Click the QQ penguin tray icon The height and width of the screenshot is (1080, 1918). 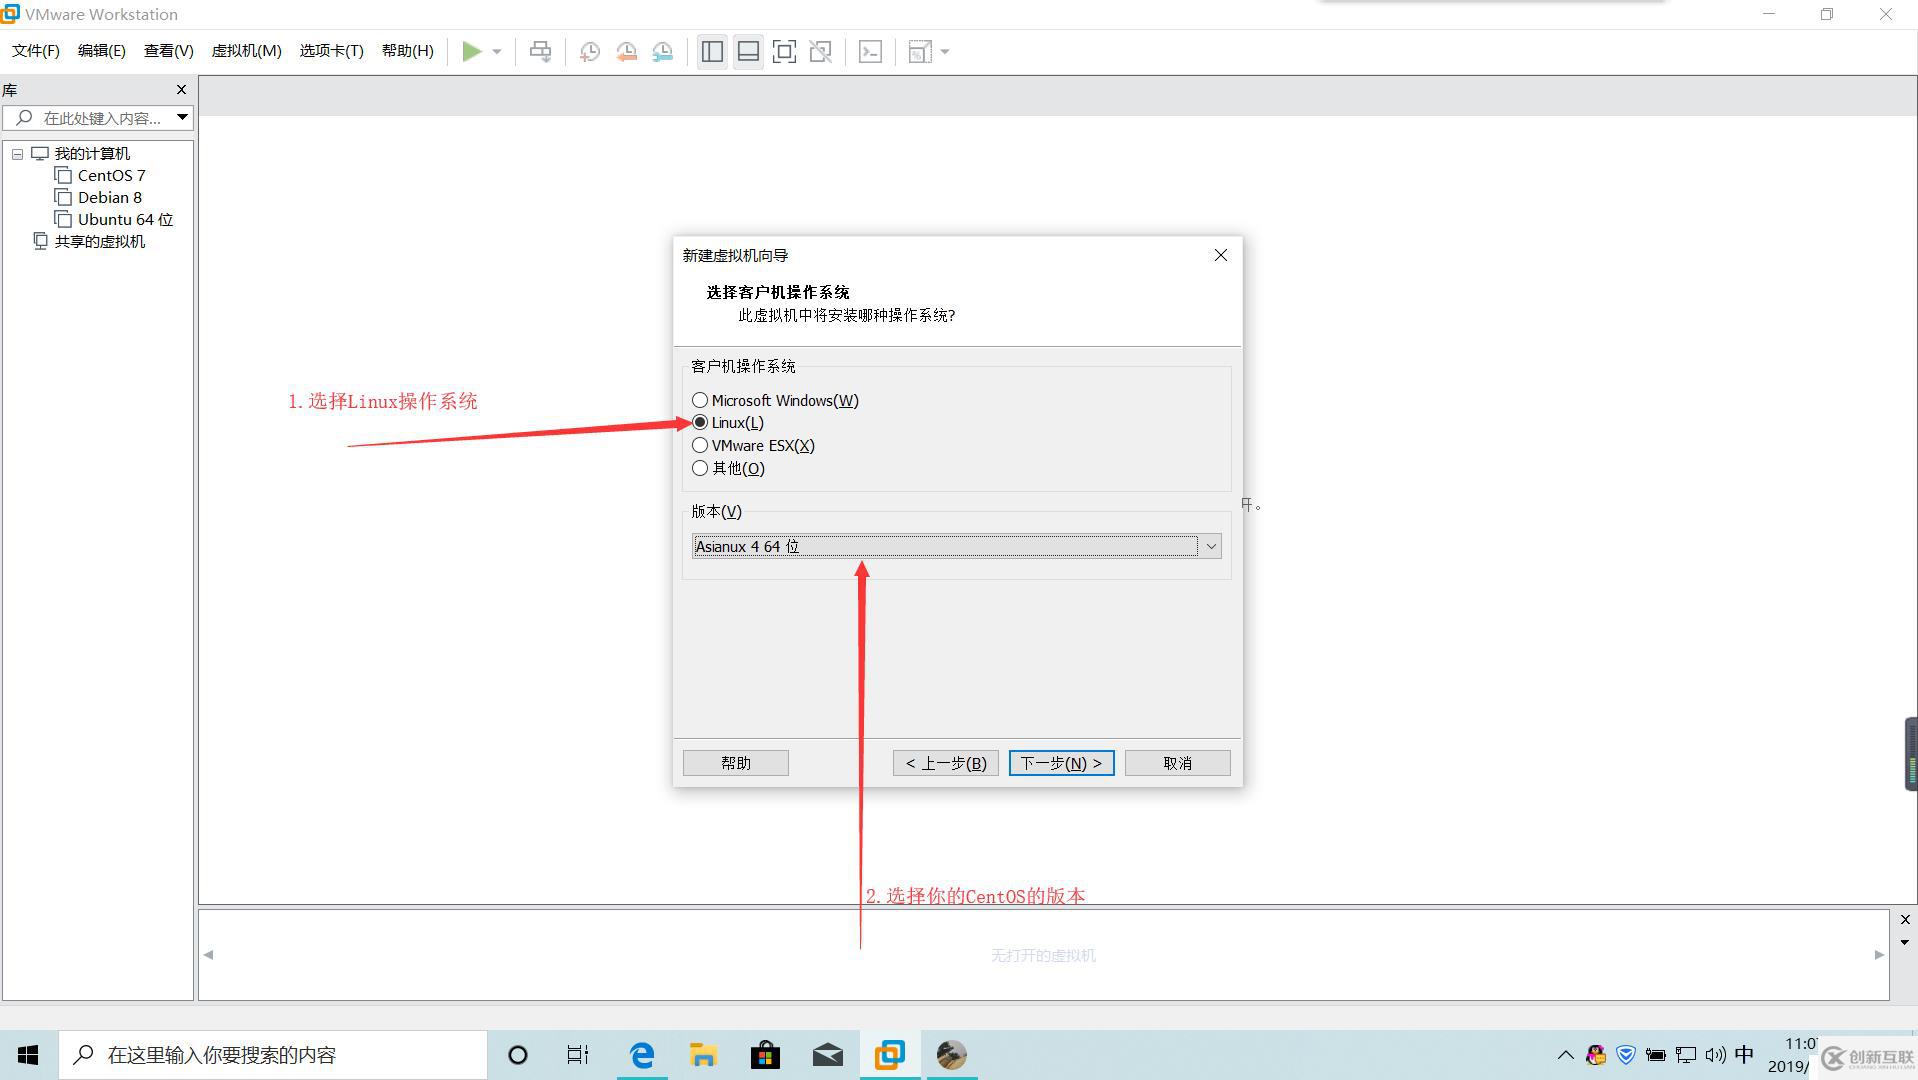tap(1596, 1055)
